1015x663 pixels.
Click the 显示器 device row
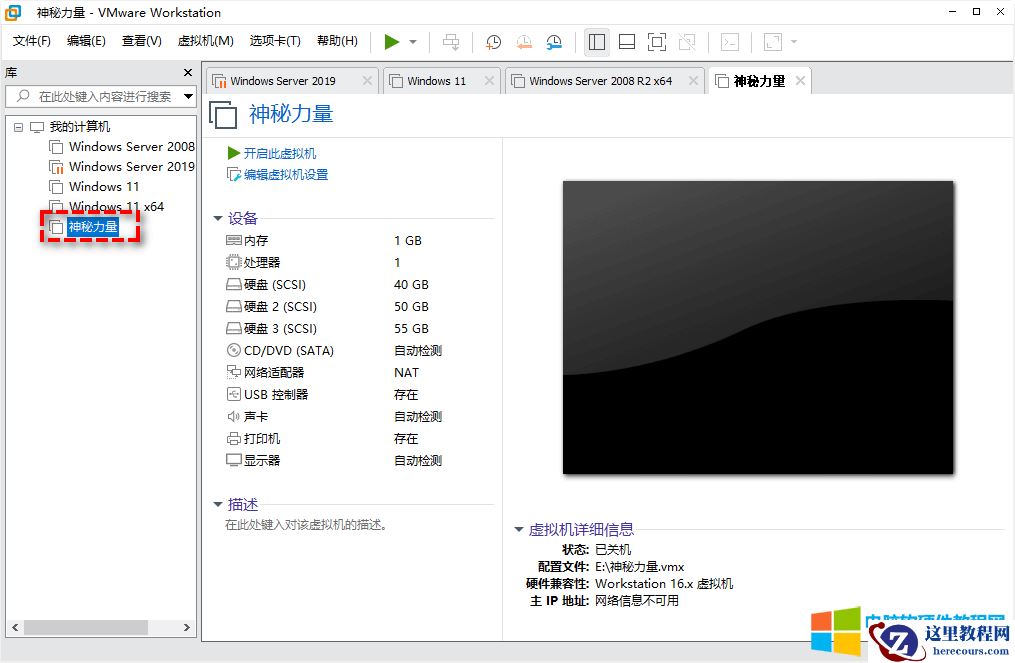334,461
